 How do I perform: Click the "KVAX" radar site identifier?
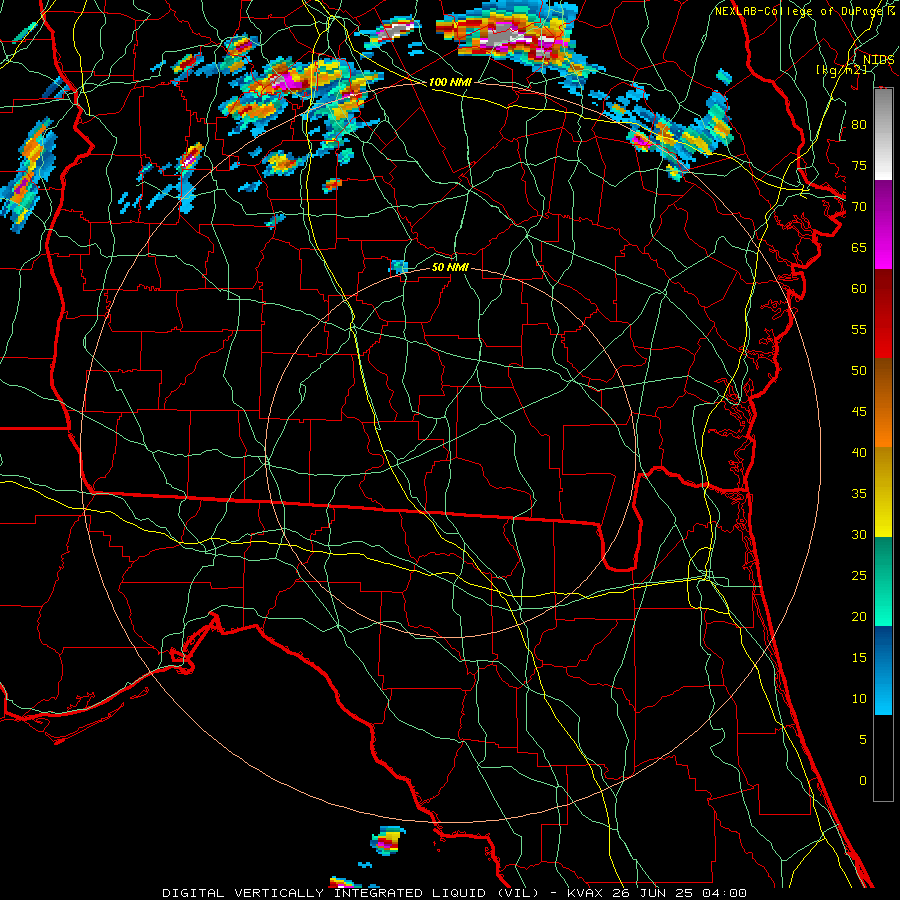pyautogui.click(x=584, y=893)
